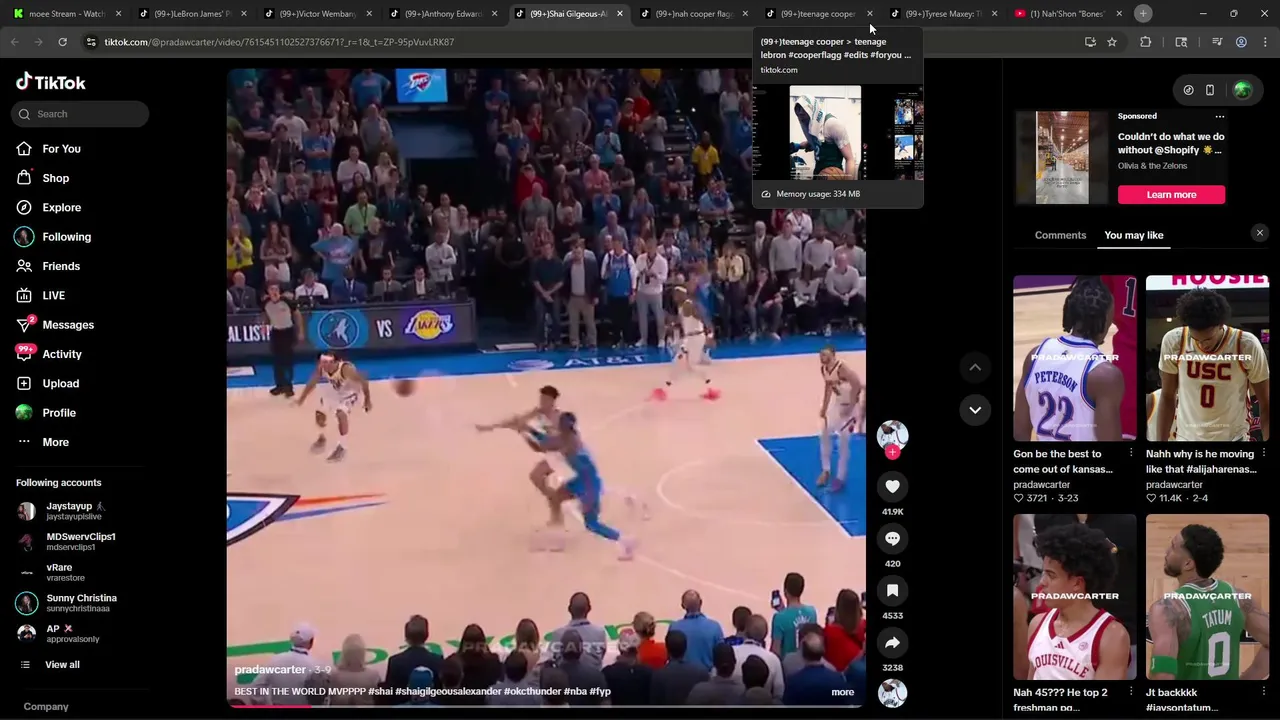1280x720 pixels.
Task: Open options for 'Gon be the best' video
Action: point(1131,454)
